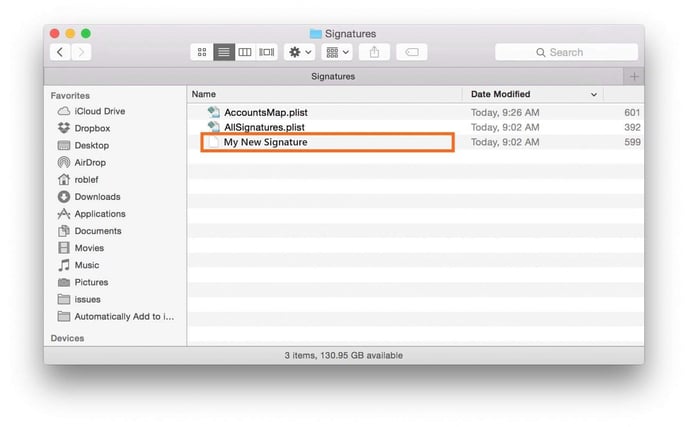688x427 pixels.
Task: Open Downloads in sidebar
Action: [x=97, y=197]
